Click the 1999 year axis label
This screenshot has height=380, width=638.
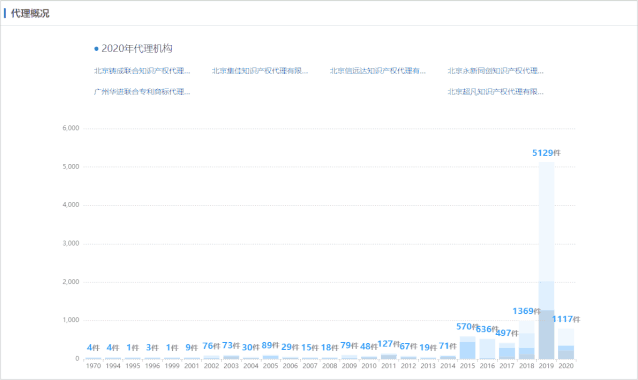pyautogui.click(x=172, y=366)
